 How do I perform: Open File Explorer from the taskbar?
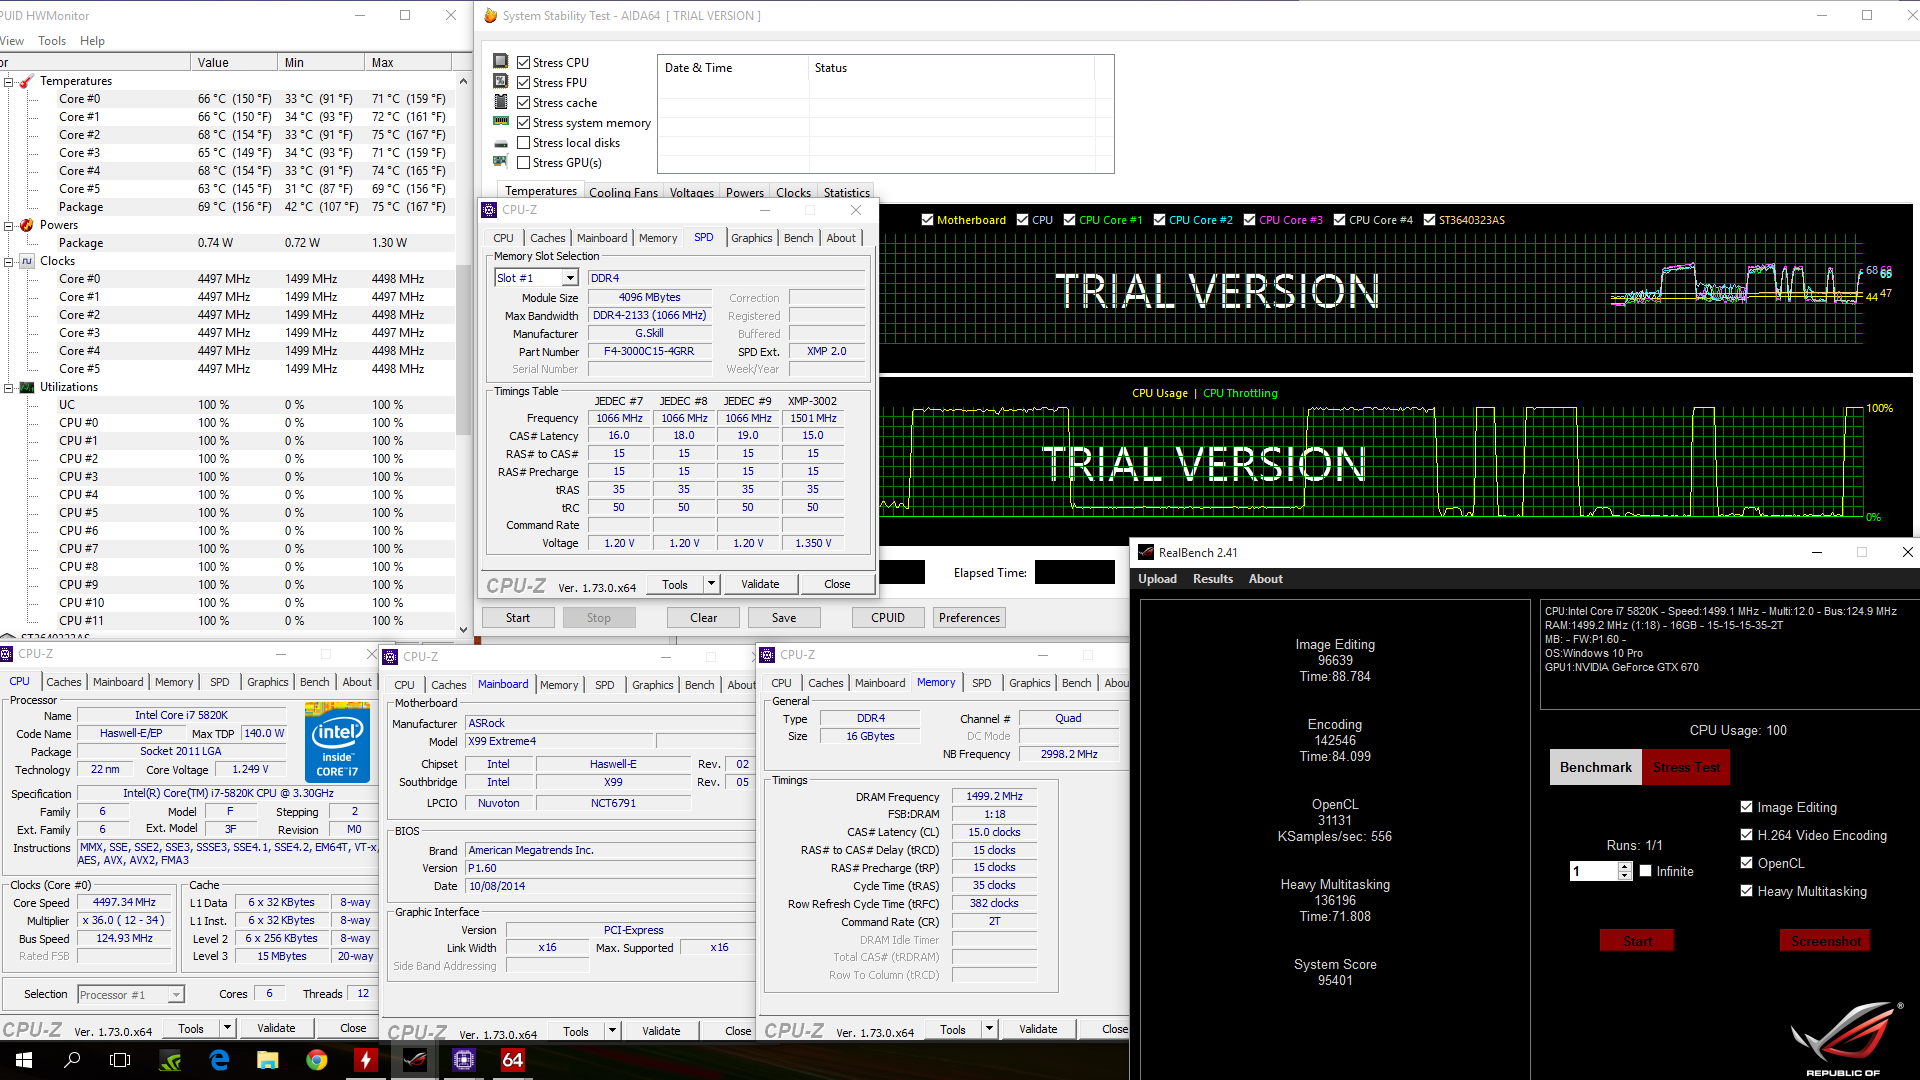coord(268,1060)
